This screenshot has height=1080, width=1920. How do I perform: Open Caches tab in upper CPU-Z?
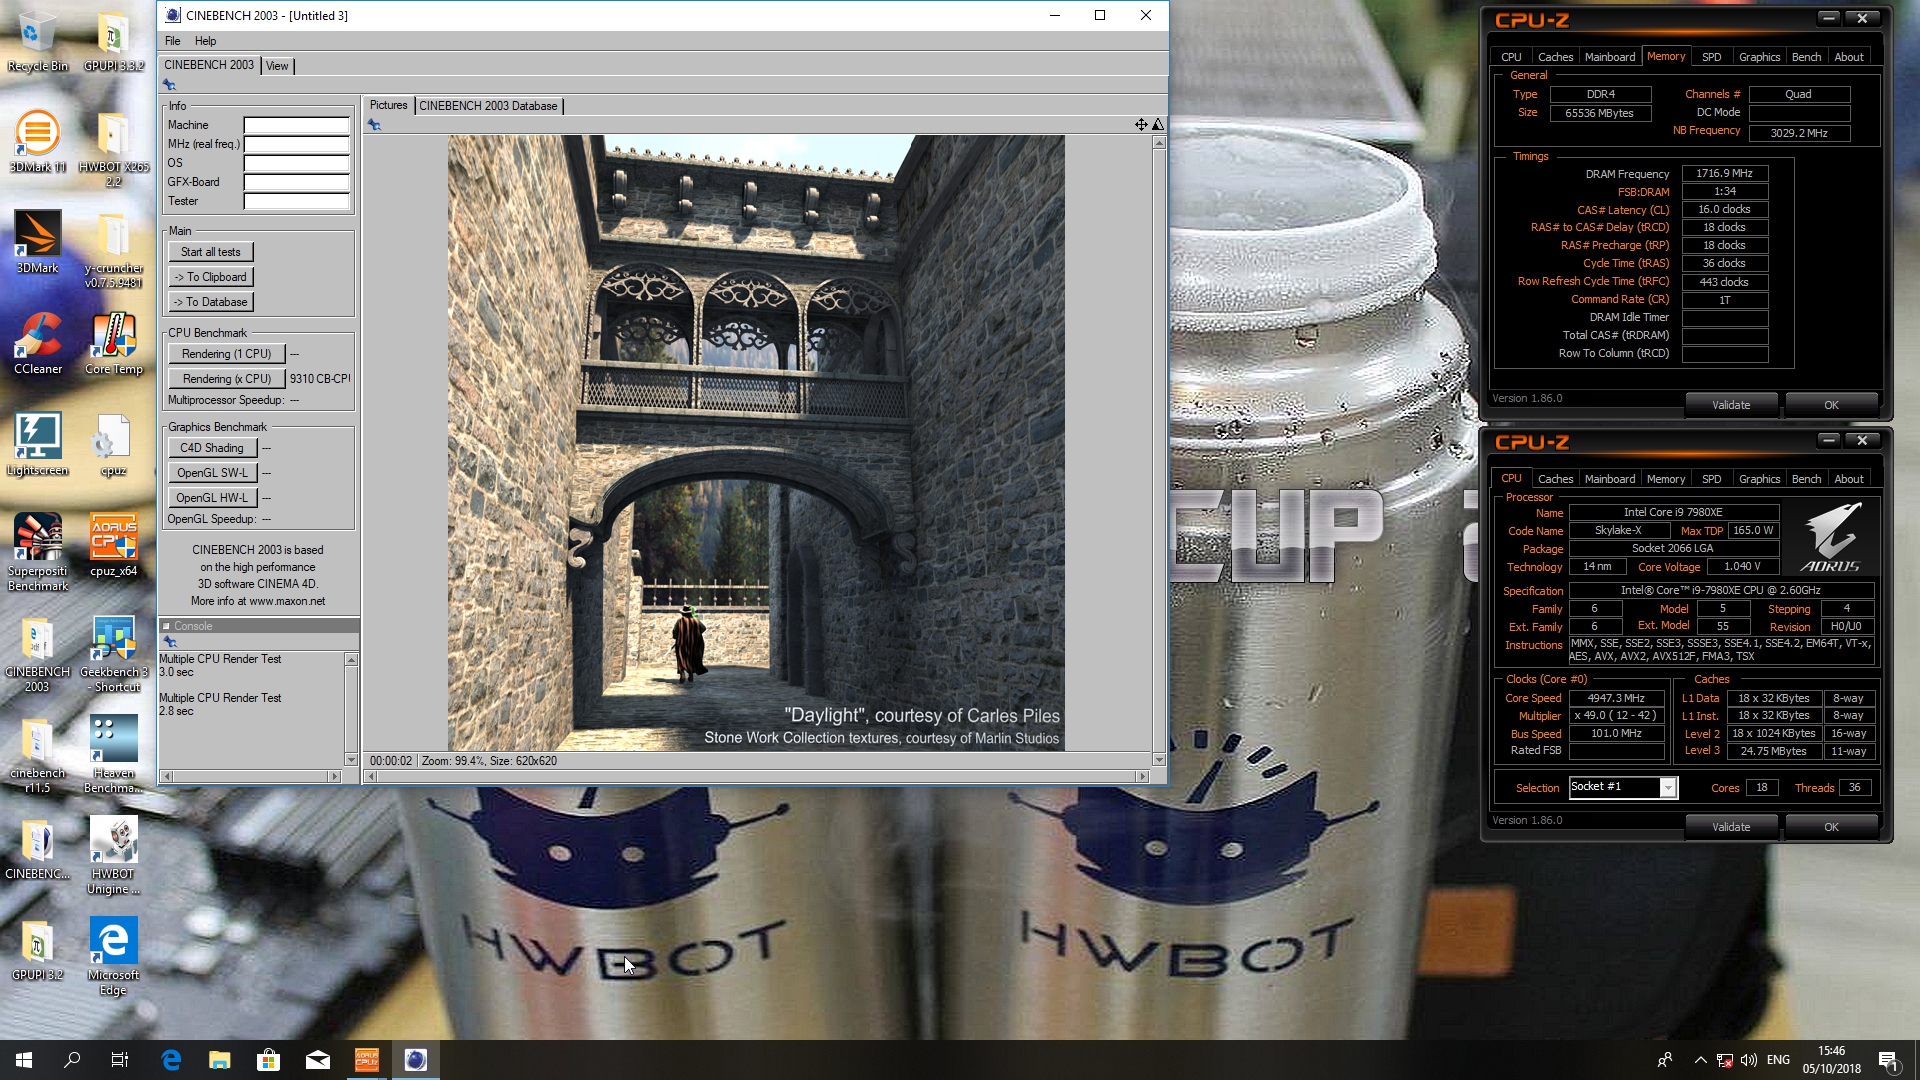(x=1555, y=57)
